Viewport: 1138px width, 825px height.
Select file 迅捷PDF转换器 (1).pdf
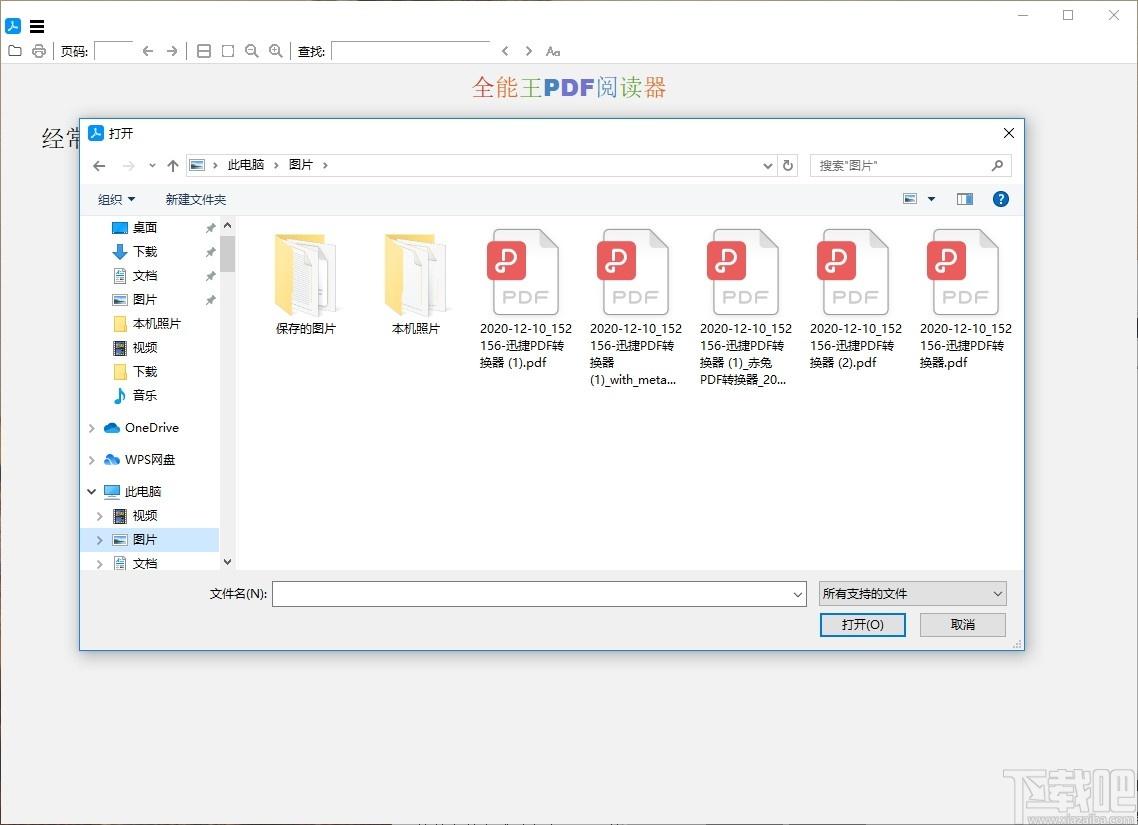click(525, 299)
